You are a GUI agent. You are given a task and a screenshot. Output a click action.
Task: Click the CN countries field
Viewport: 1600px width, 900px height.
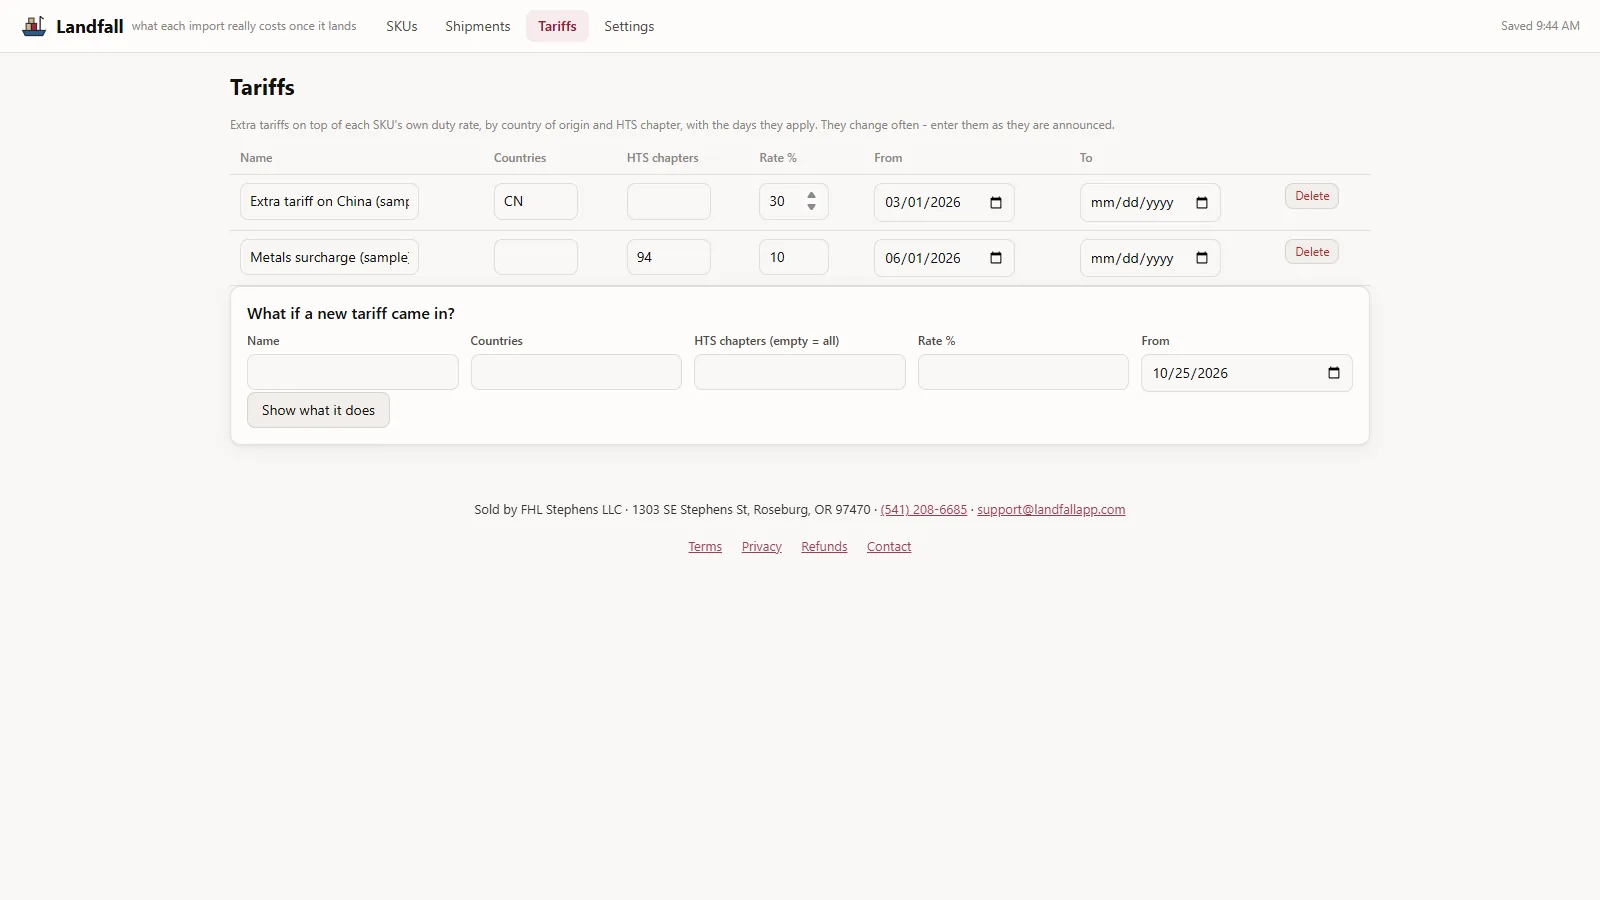(536, 201)
